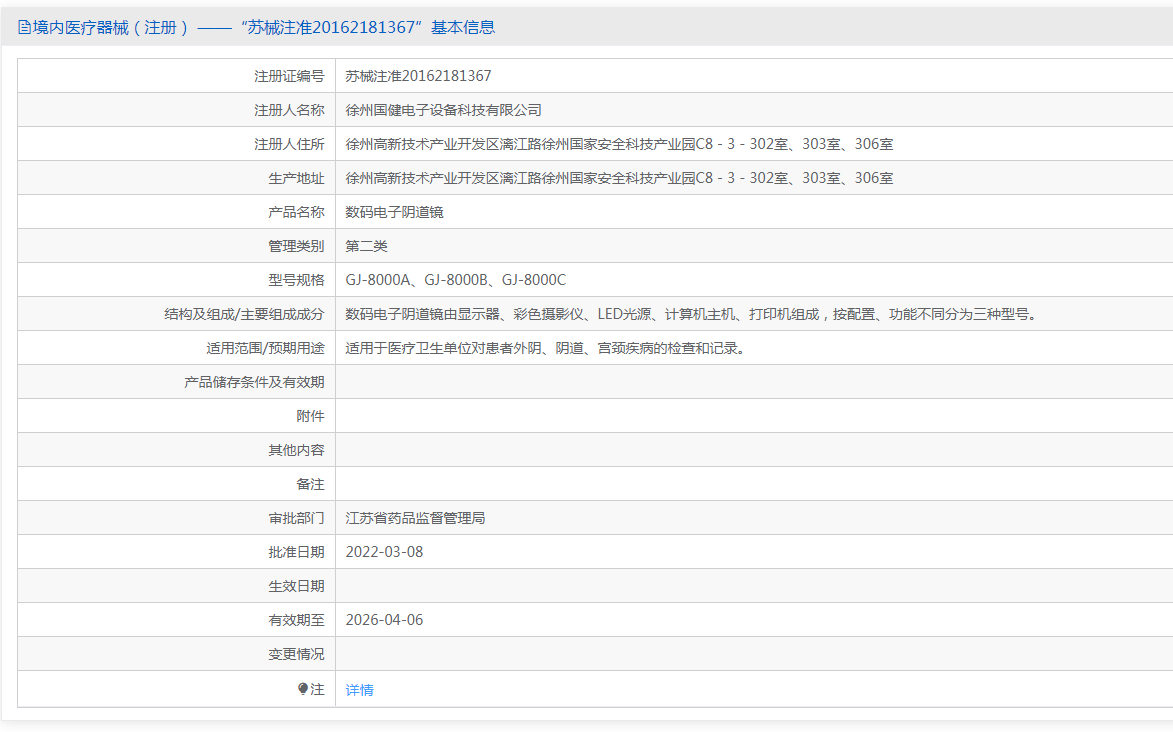Select the 注册证编号 row value 苏械注准20162181367
Image resolution: width=1173 pixels, height=732 pixels.
click(x=418, y=76)
